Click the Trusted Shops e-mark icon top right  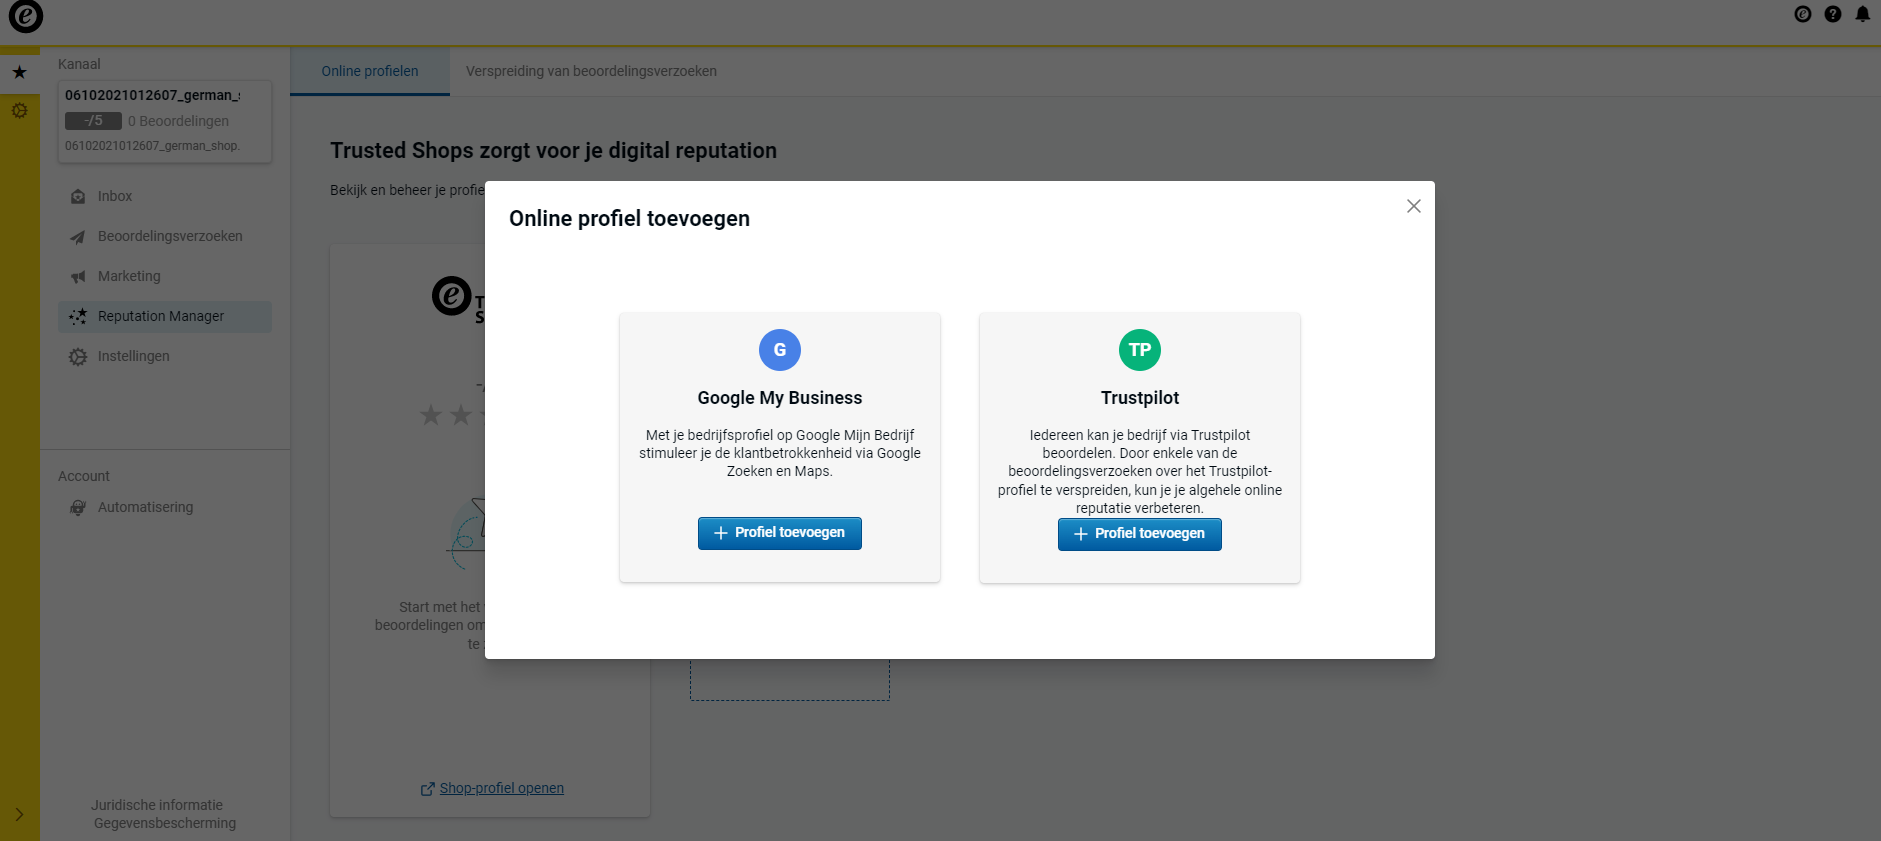(x=1803, y=14)
